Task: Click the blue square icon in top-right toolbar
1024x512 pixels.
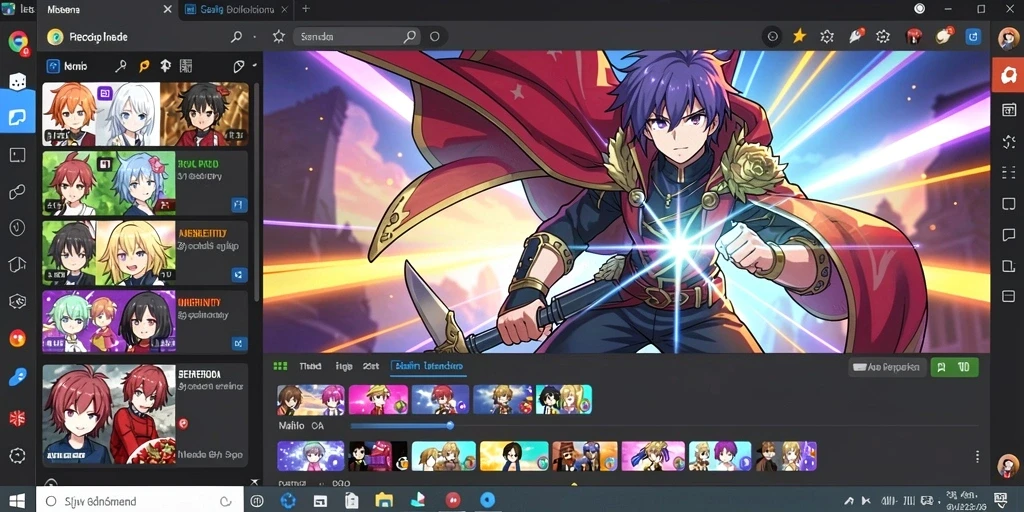Action: 974,37
